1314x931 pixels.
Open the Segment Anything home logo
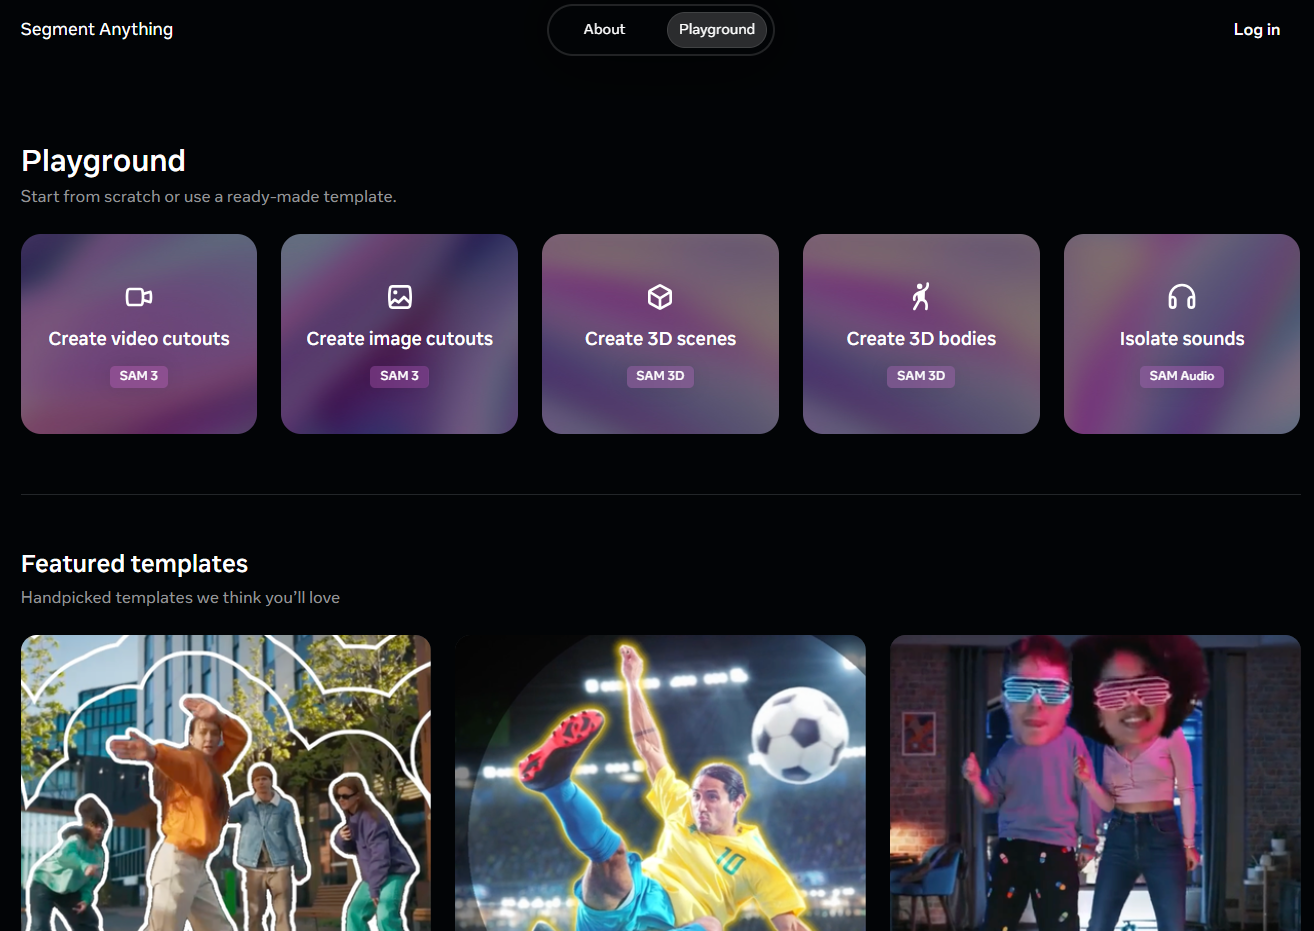coord(97,30)
